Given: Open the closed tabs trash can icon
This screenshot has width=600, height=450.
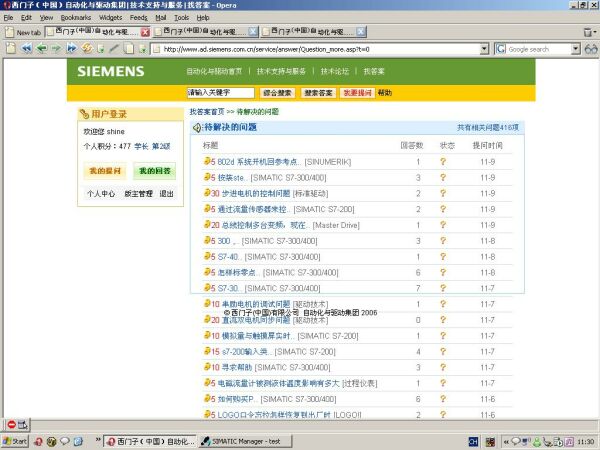Looking at the screenshot, I should coord(588,32).
